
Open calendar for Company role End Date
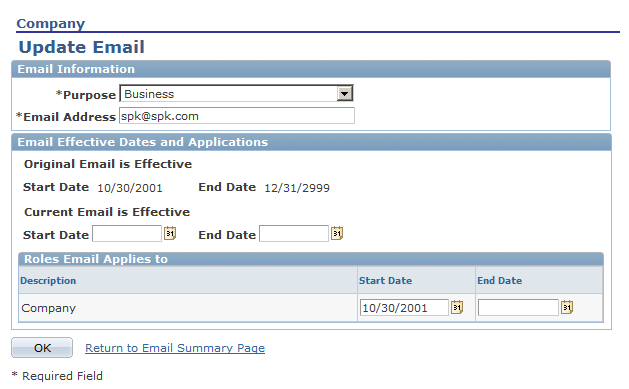click(x=567, y=308)
